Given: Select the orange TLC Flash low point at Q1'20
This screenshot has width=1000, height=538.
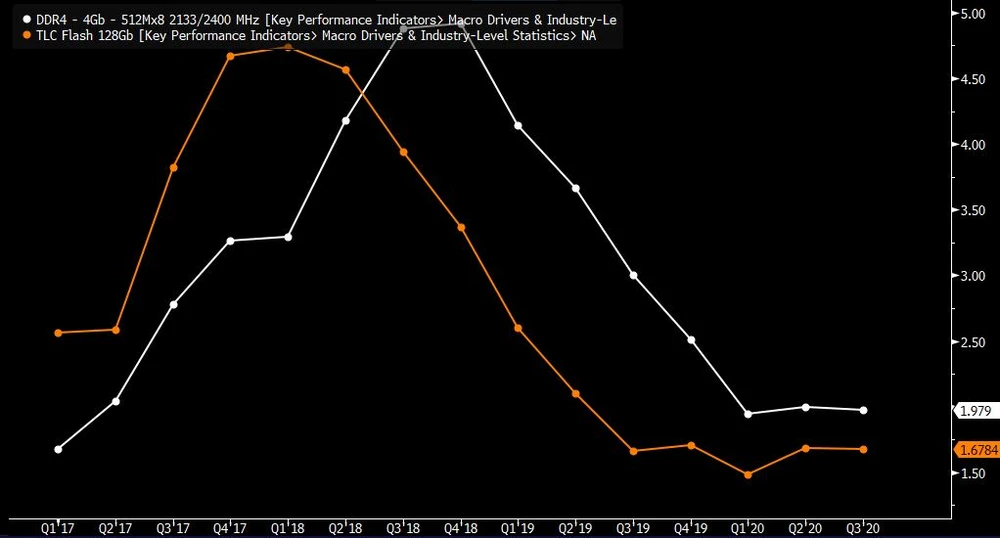Looking at the screenshot, I should point(748,475).
